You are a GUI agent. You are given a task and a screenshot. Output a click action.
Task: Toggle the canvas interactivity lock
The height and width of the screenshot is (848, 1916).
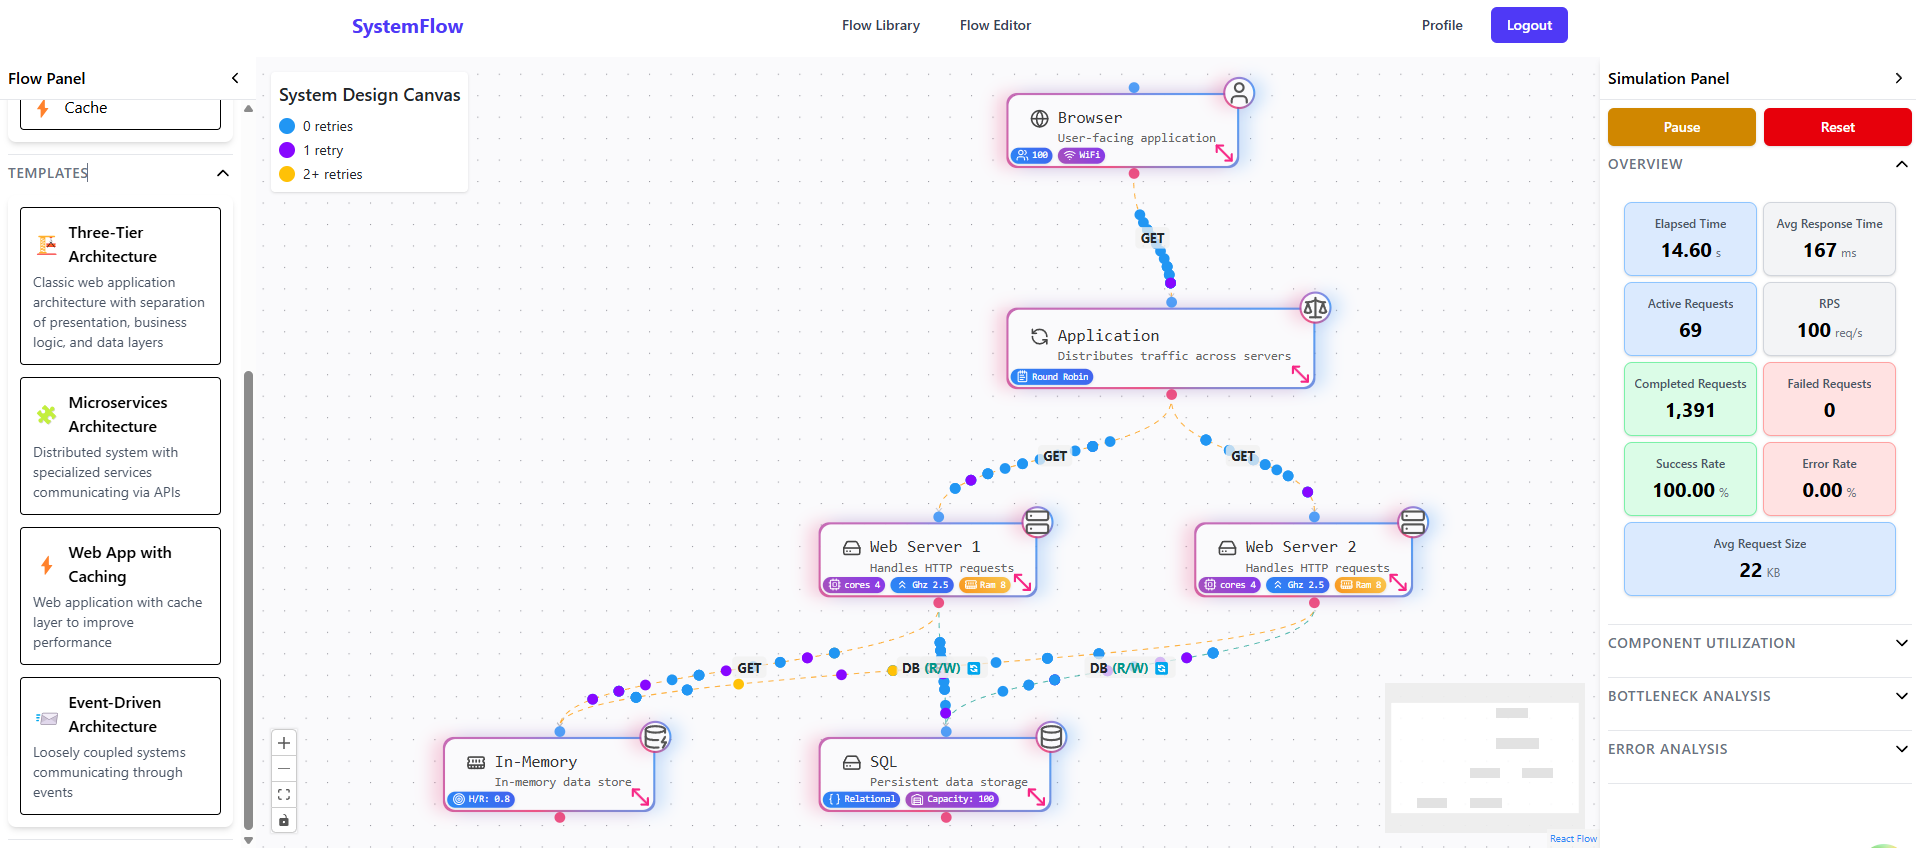click(x=284, y=821)
